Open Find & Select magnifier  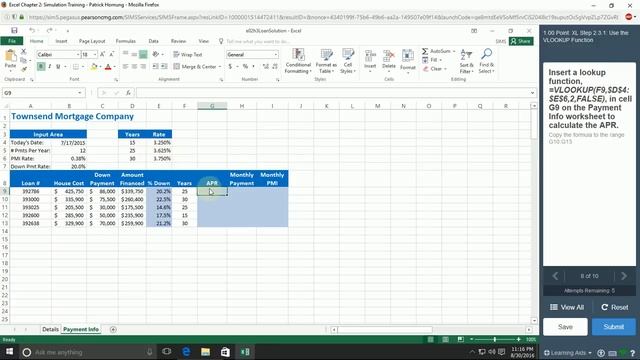(x=486, y=60)
